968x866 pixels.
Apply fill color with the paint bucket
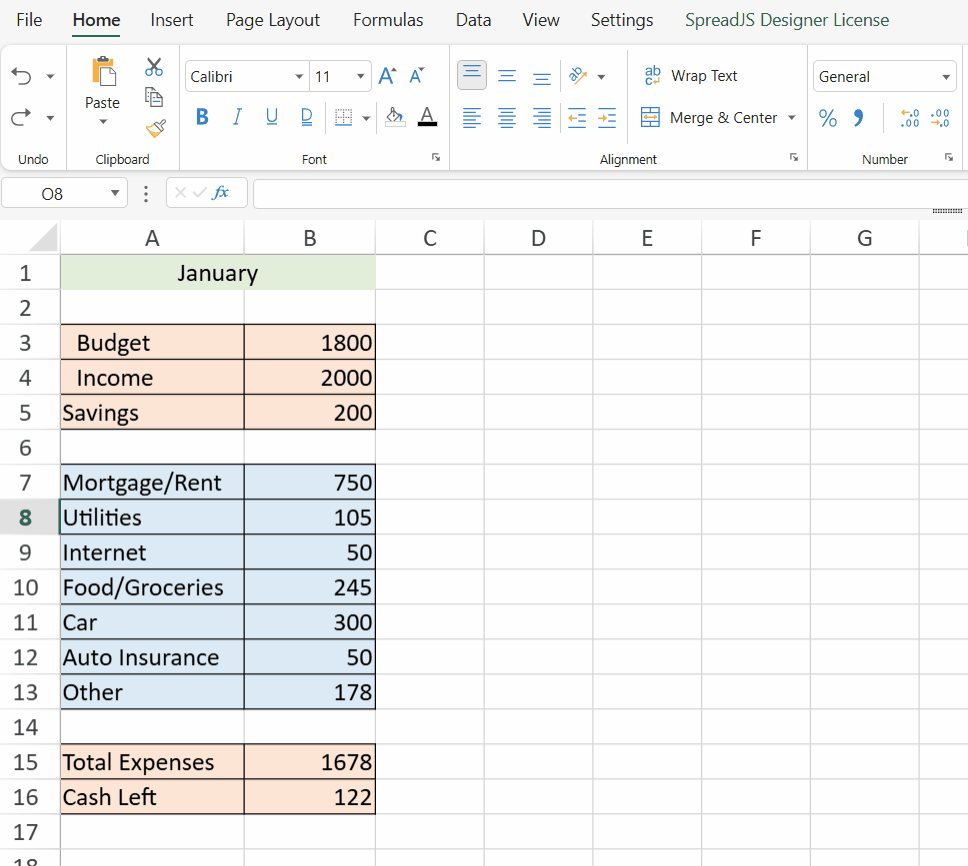[395, 117]
